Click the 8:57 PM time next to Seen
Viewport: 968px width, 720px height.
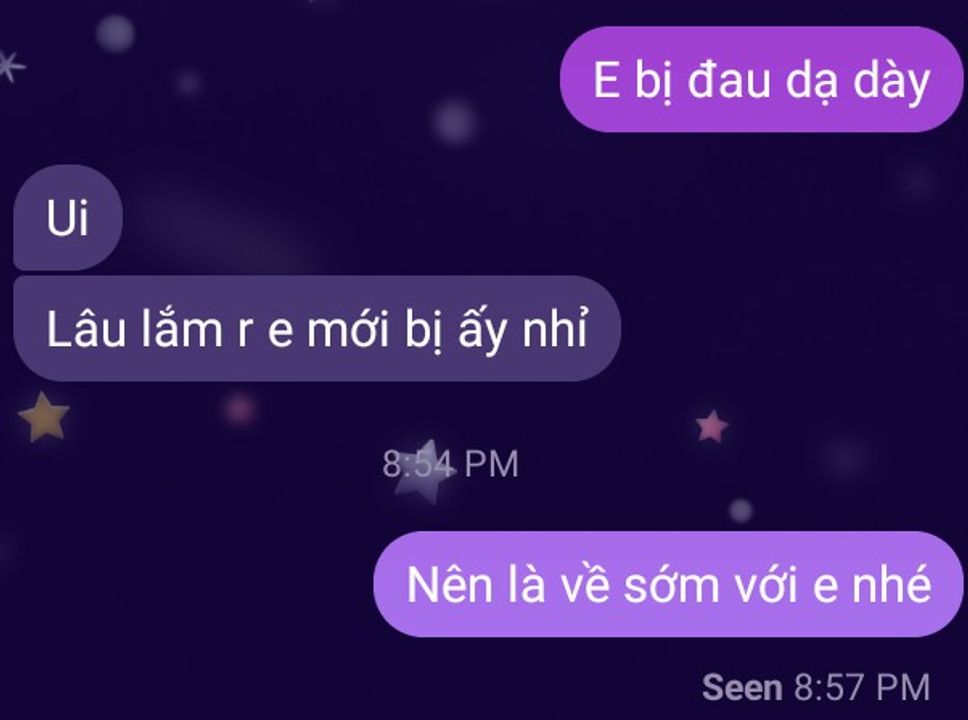862,687
